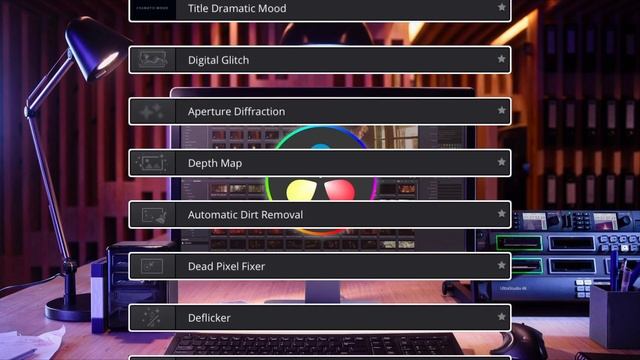Favorite the Title Dramatic Mood effect star
The width and height of the screenshot is (640, 360).
(x=502, y=7)
